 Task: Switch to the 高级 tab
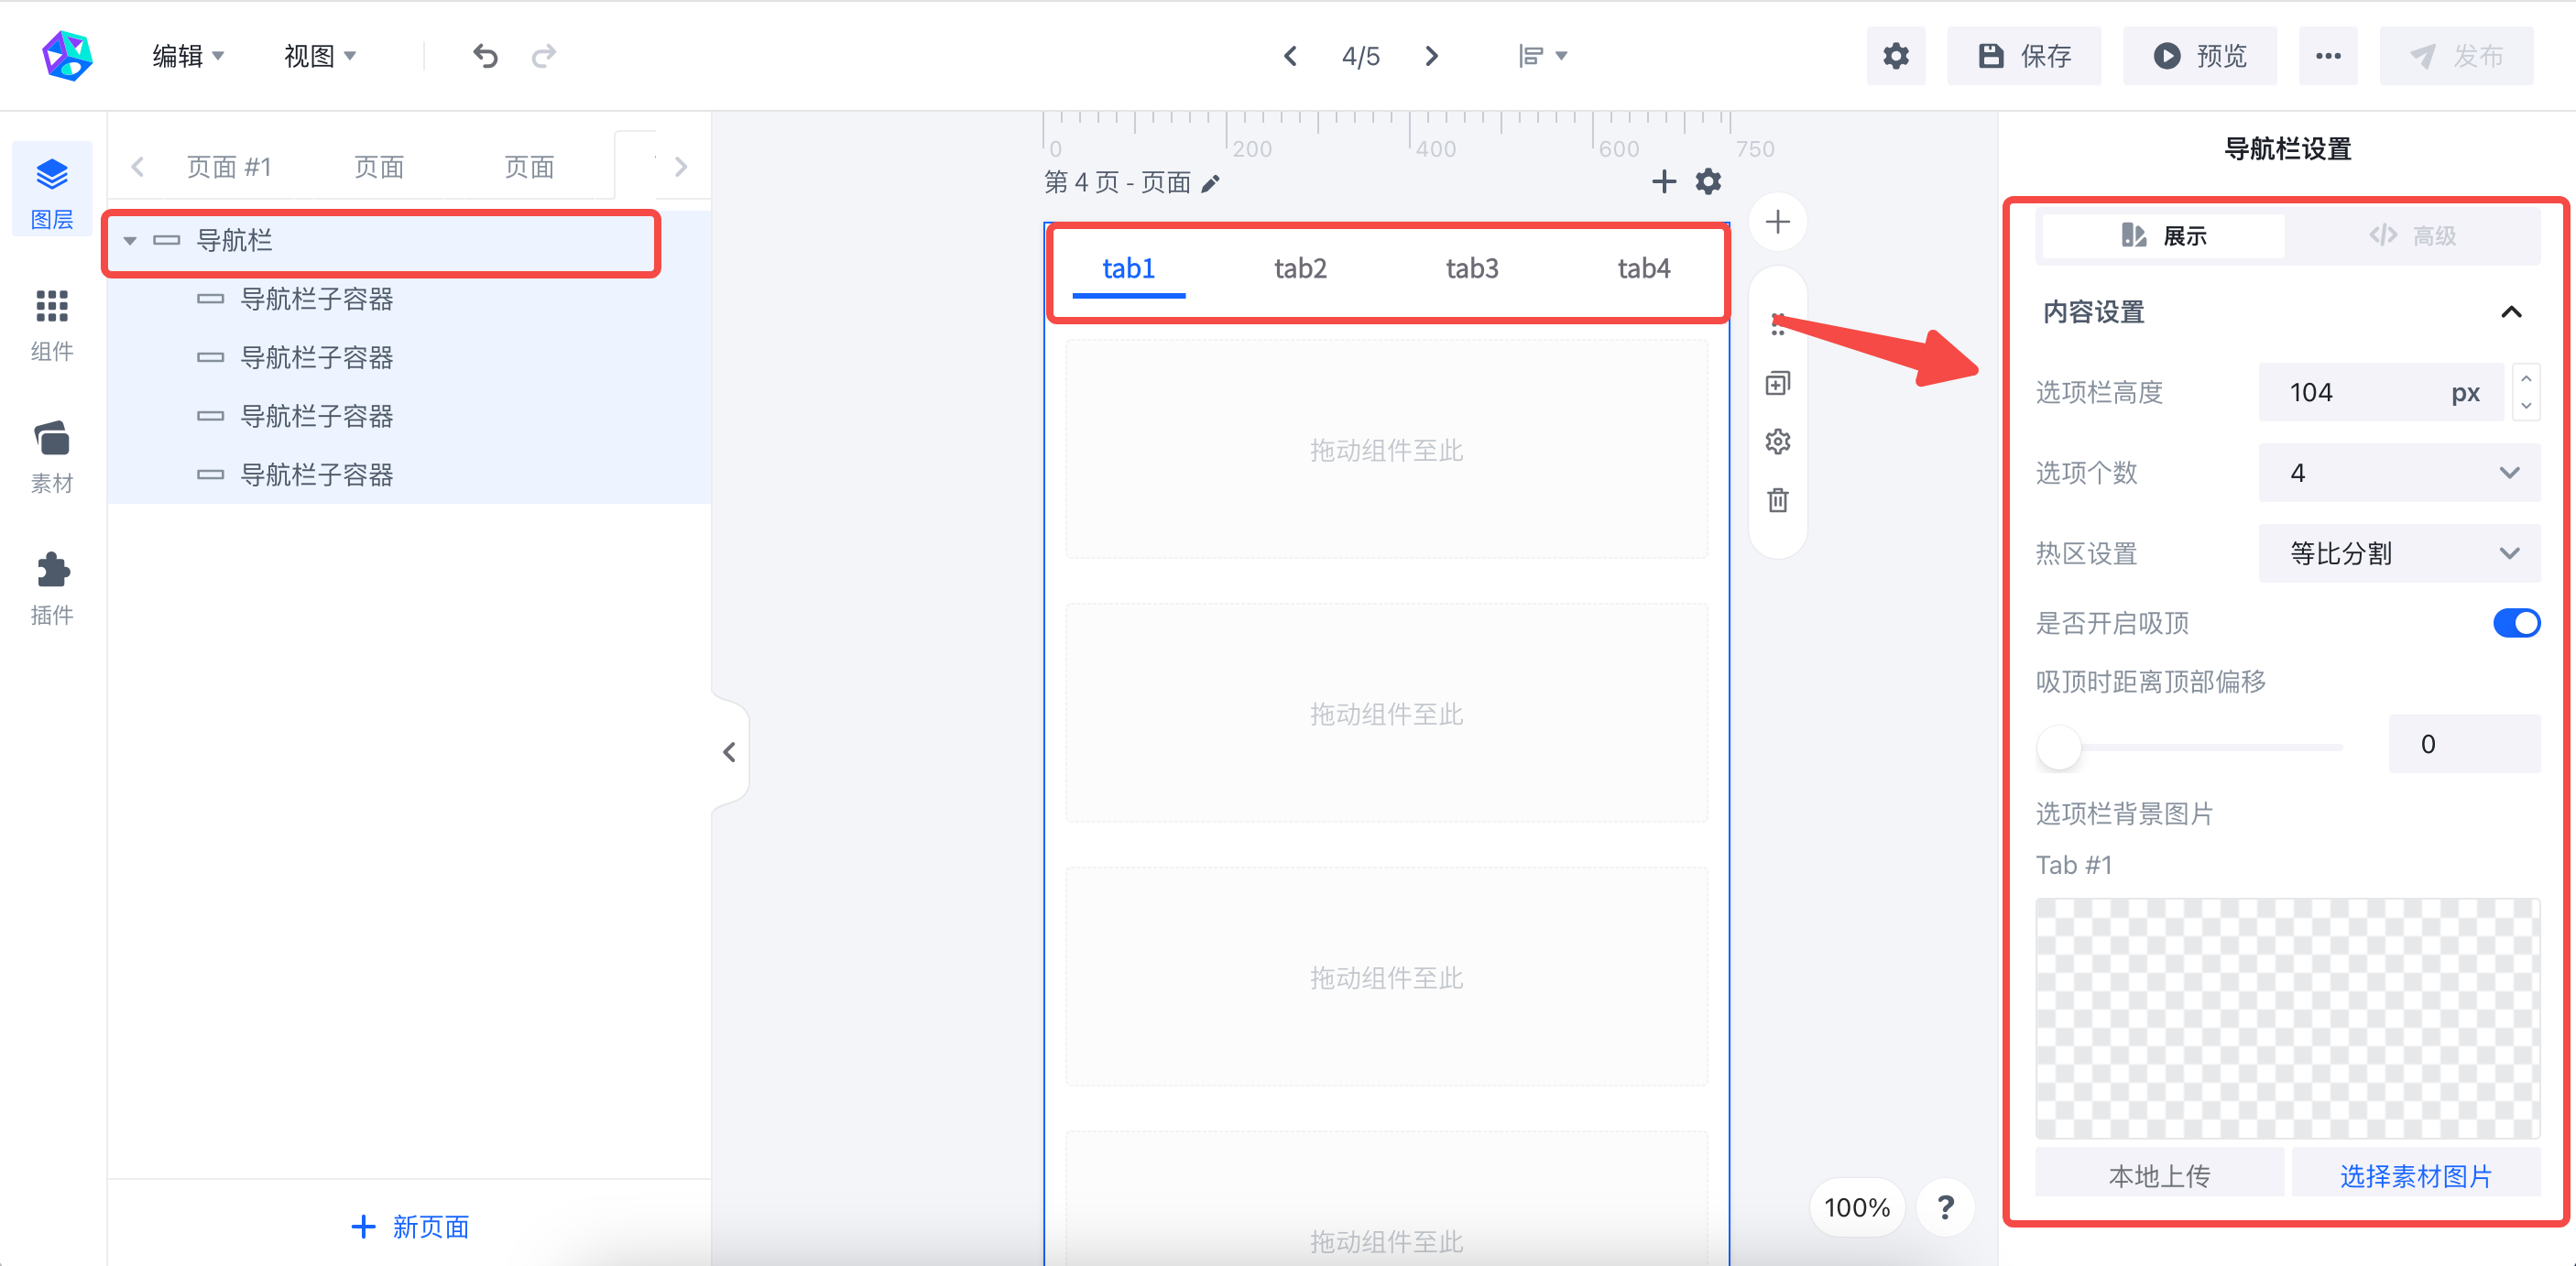tap(2412, 236)
